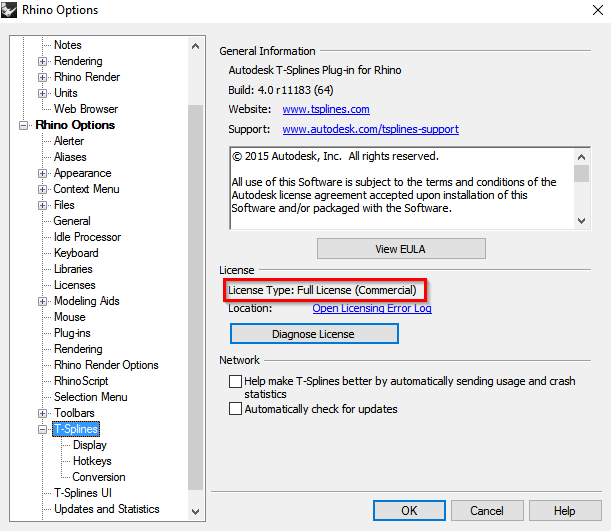Click the copyright text box scroll down arrow
Screen dimensions: 611x531
(x=582, y=221)
